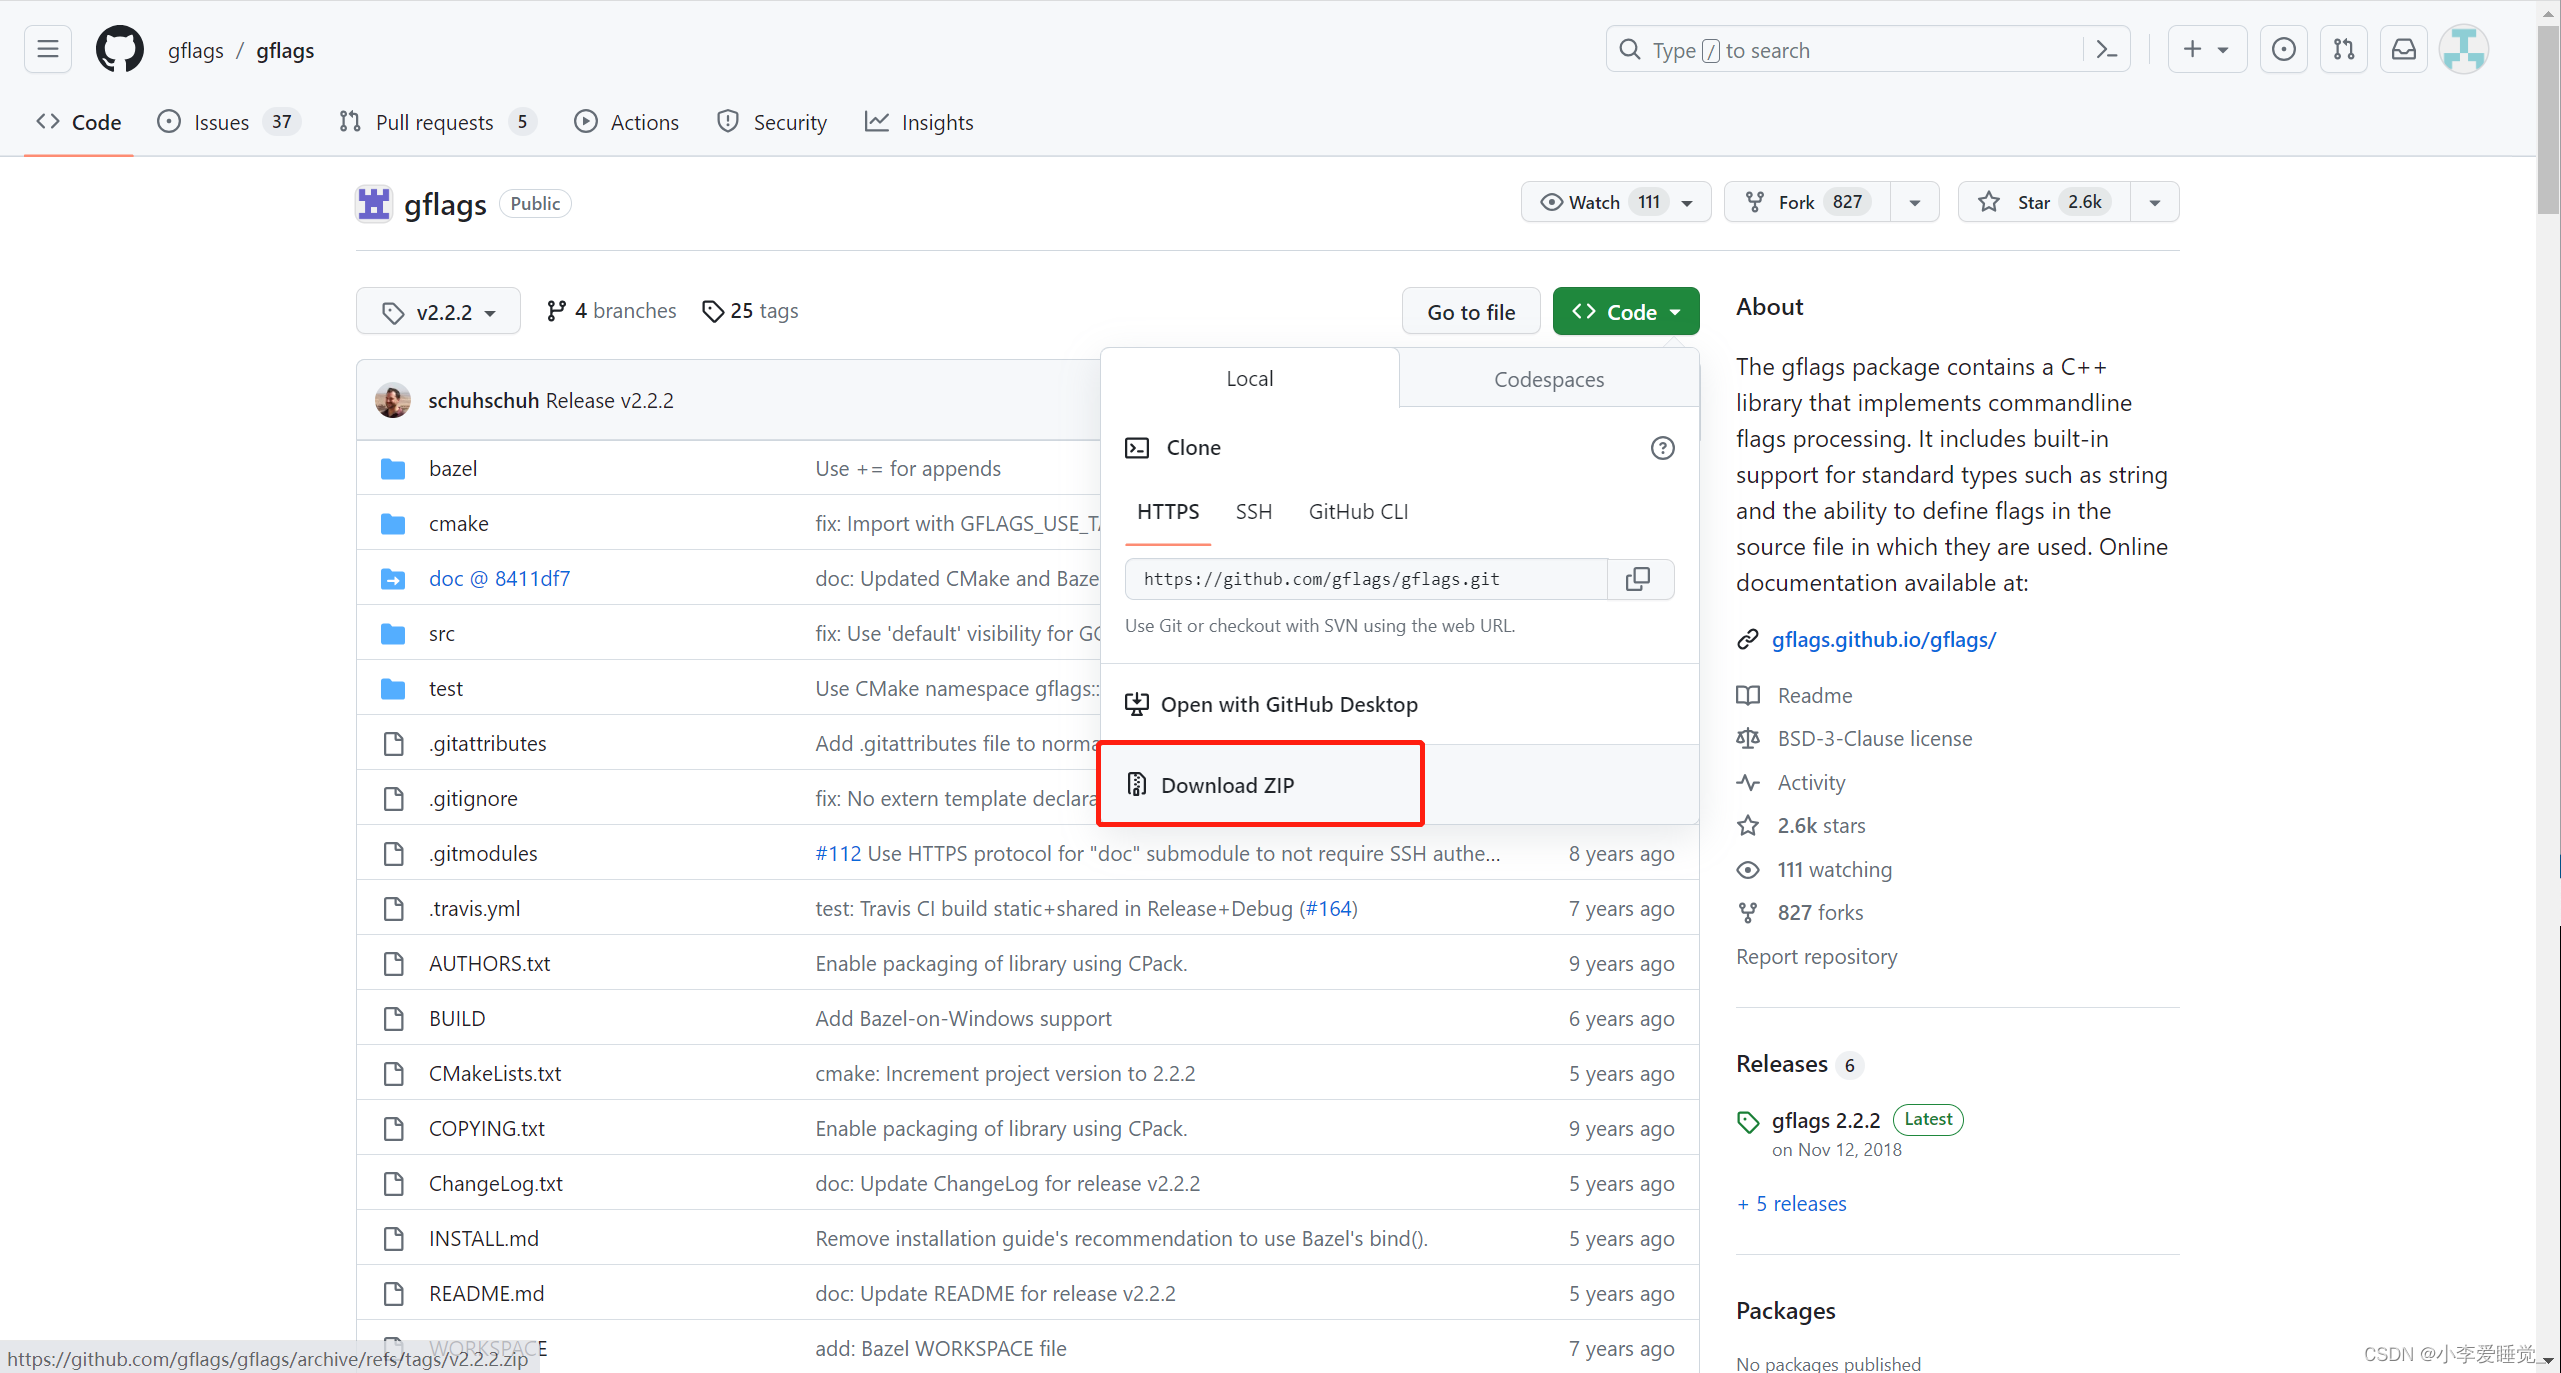Open the hamburger navigation menu
2561x1373 pixels.
click(x=47, y=50)
